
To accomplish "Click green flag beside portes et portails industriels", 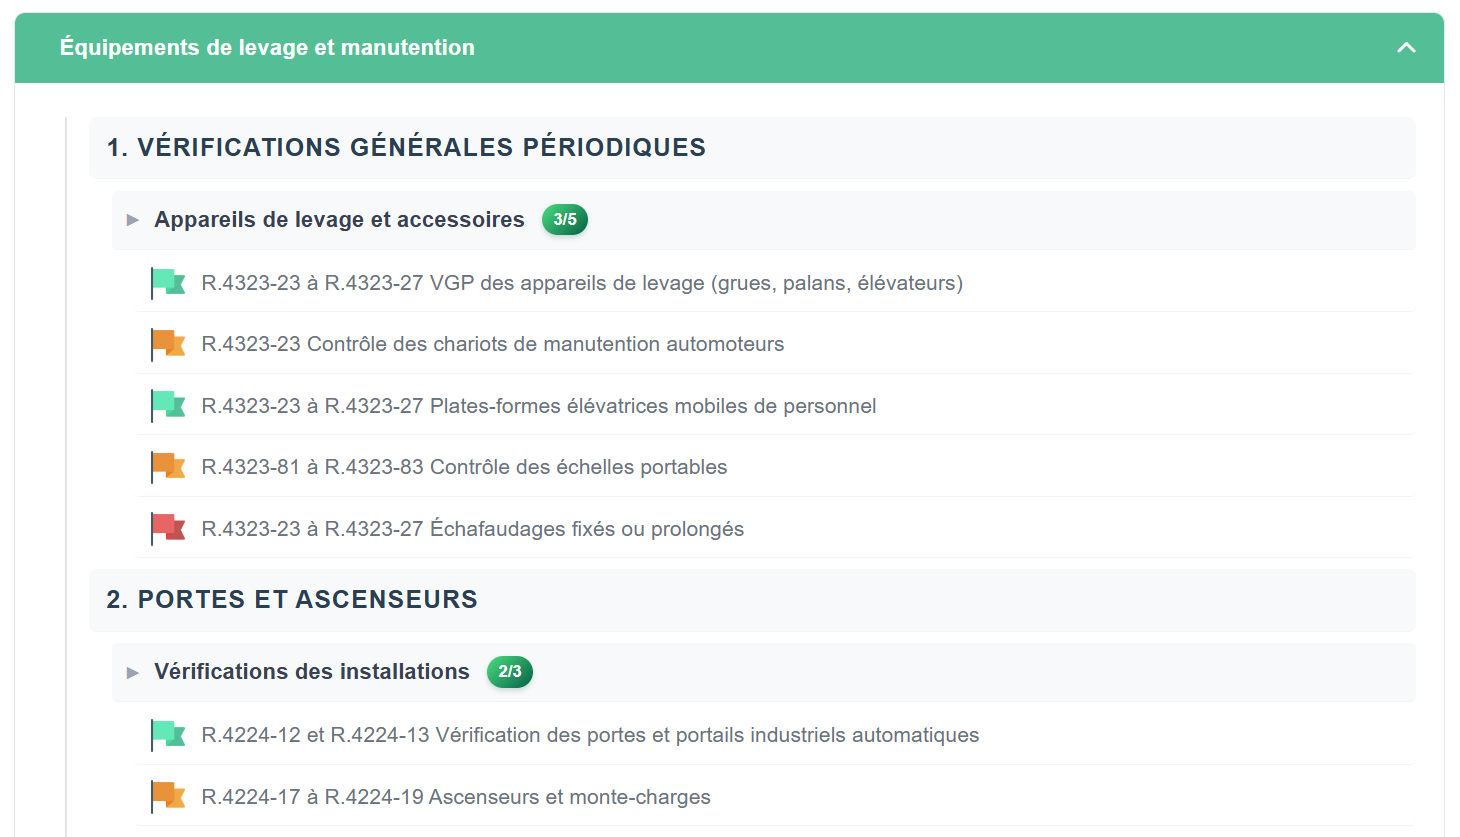I will coord(168,735).
